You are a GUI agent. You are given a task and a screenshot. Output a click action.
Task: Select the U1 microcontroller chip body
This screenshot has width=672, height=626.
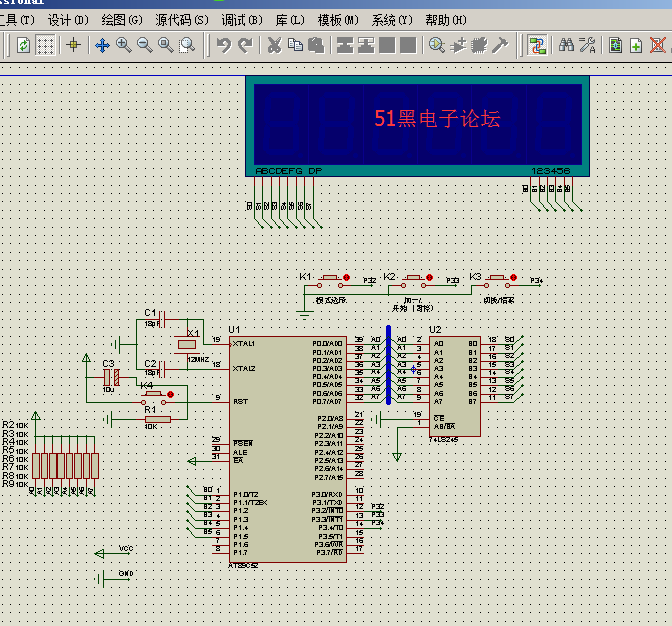click(288, 449)
